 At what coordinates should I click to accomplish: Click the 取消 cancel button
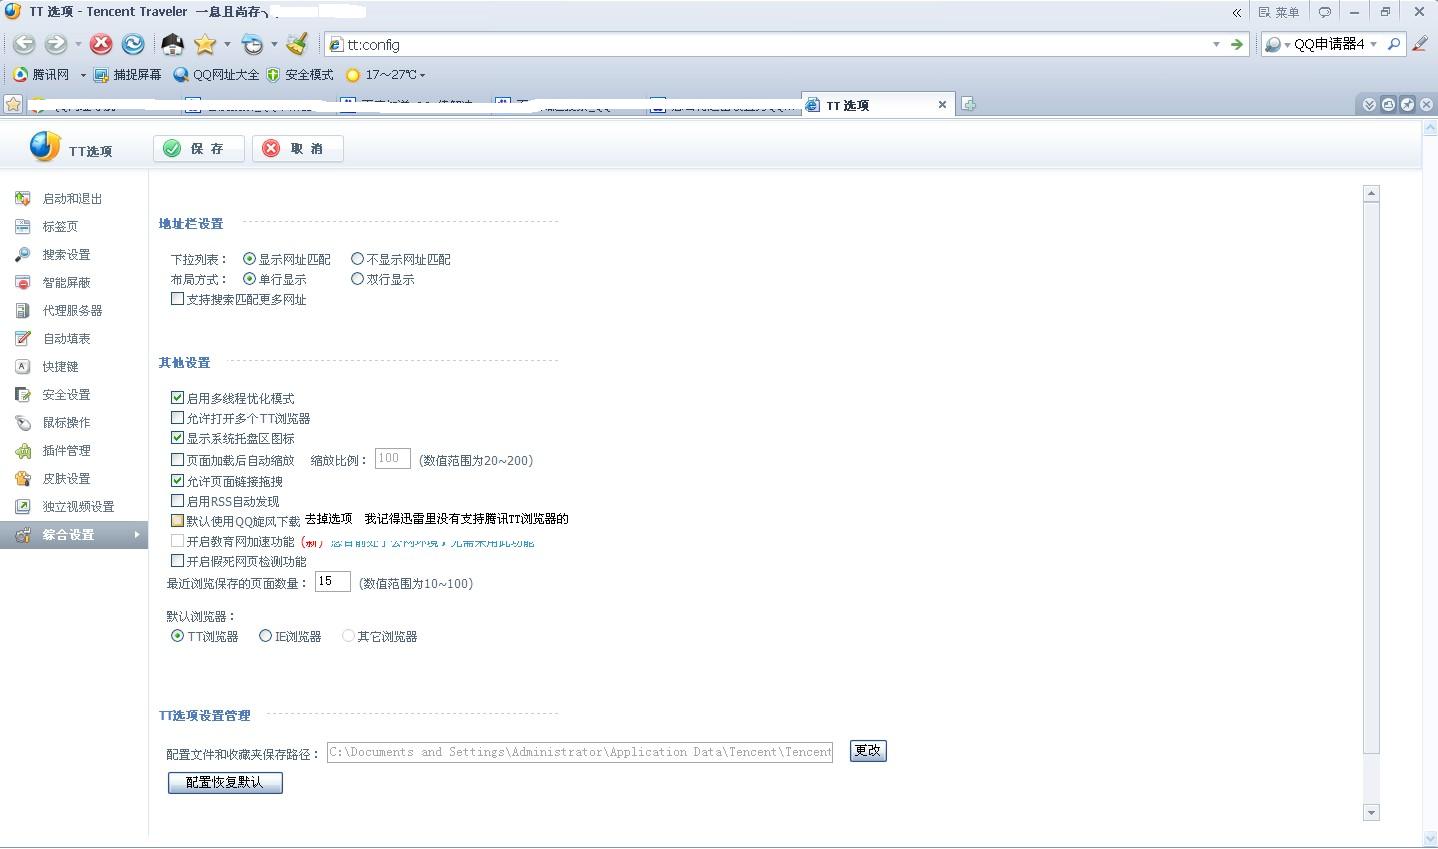pyautogui.click(x=297, y=148)
